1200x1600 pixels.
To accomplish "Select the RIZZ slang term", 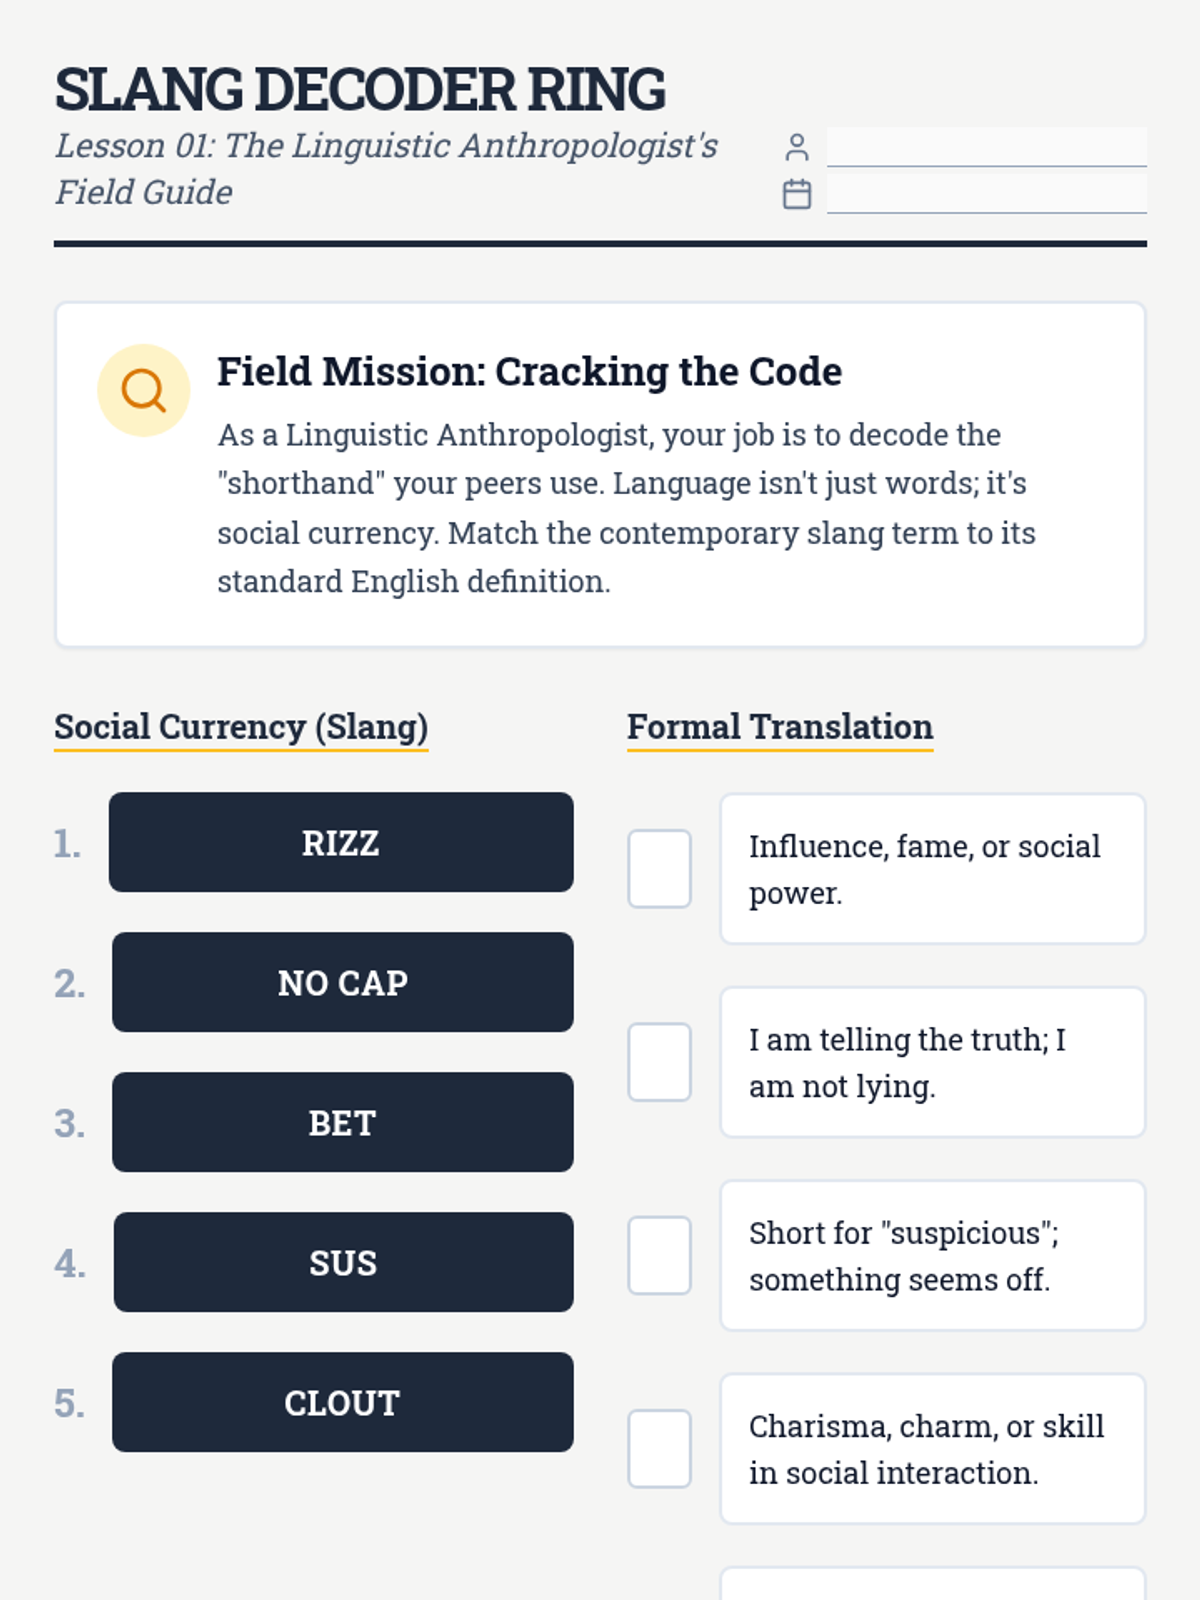I will coord(341,842).
